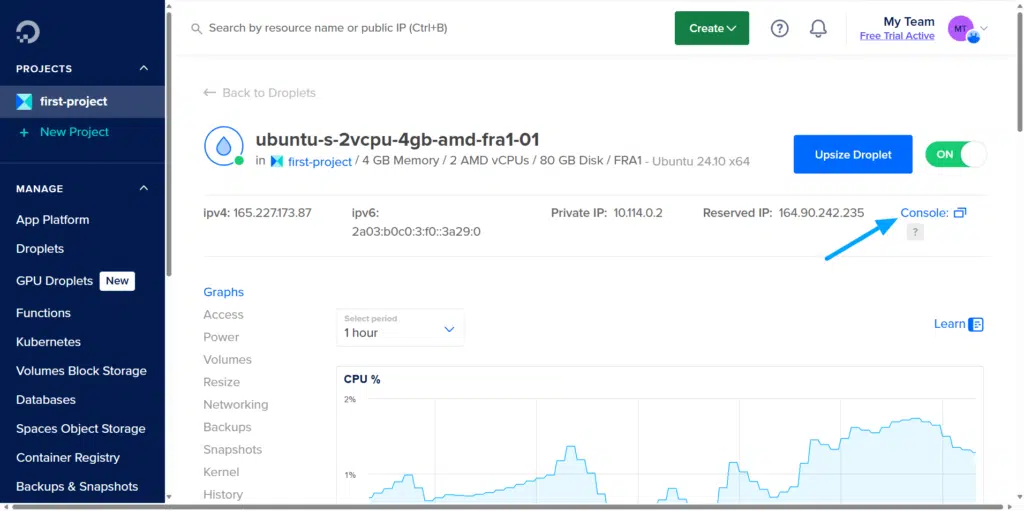The width and height of the screenshot is (1024, 511).
Task: Go Back to Droplets link
Action: pyautogui.click(x=259, y=93)
